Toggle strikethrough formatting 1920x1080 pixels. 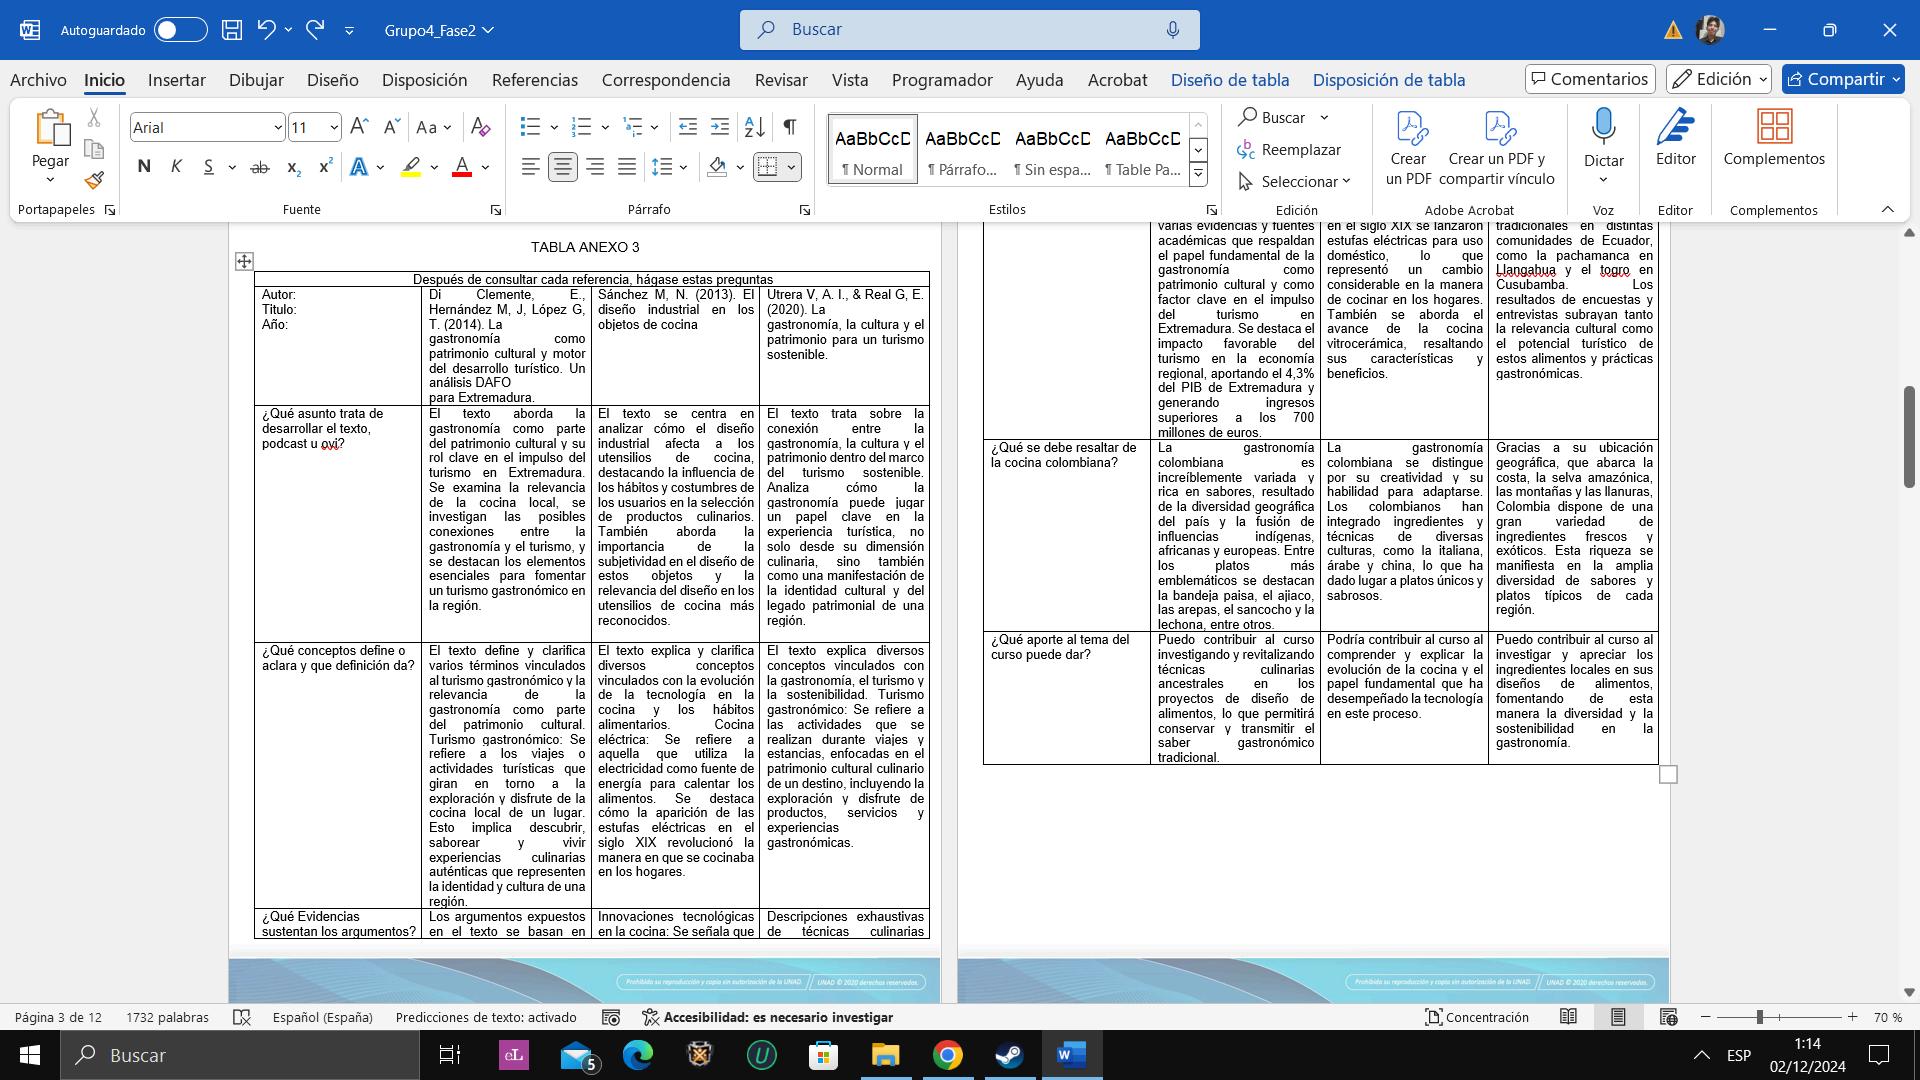(260, 167)
